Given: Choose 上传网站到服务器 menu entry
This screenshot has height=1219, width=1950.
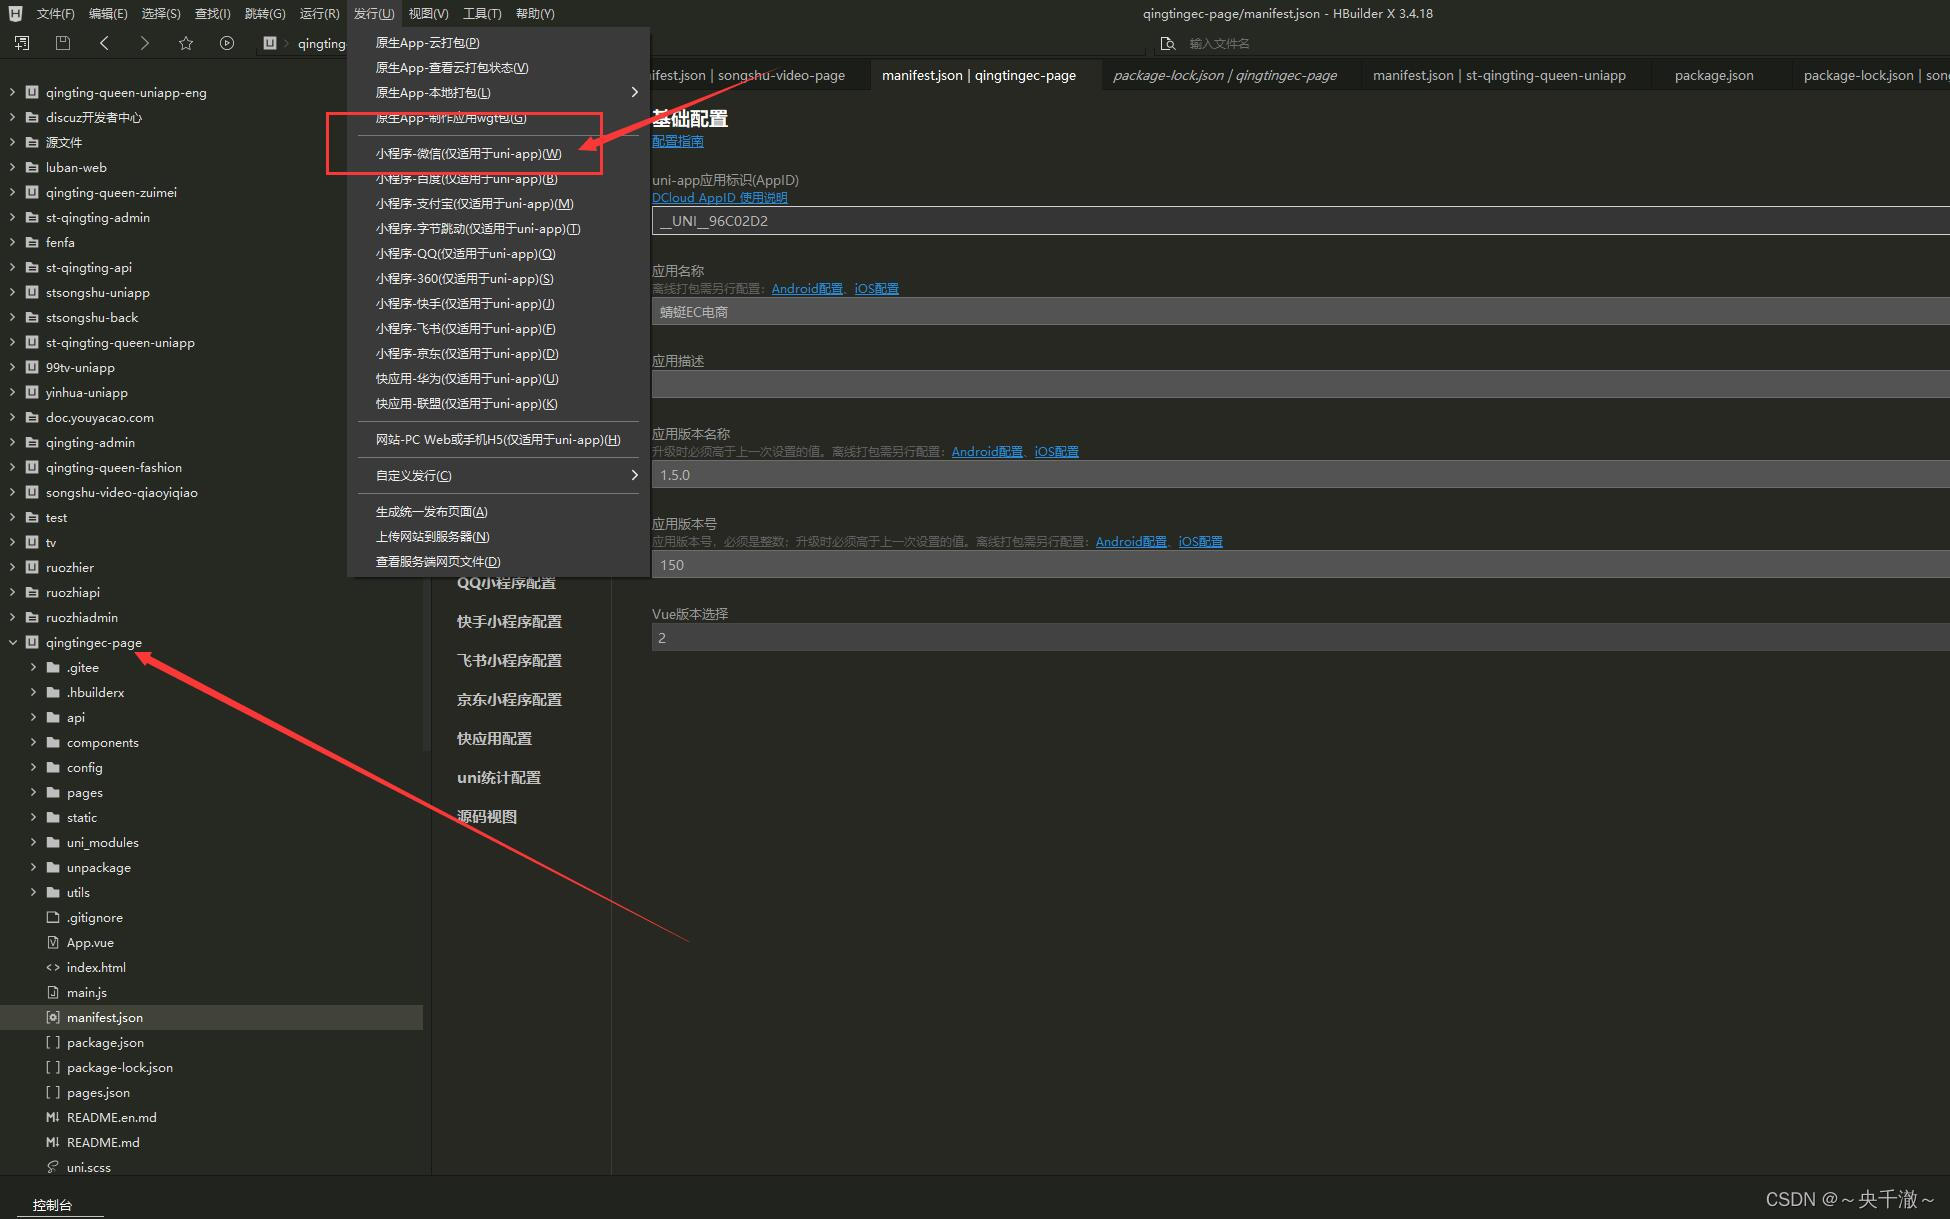Looking at the screenshot, I should 432,537.
